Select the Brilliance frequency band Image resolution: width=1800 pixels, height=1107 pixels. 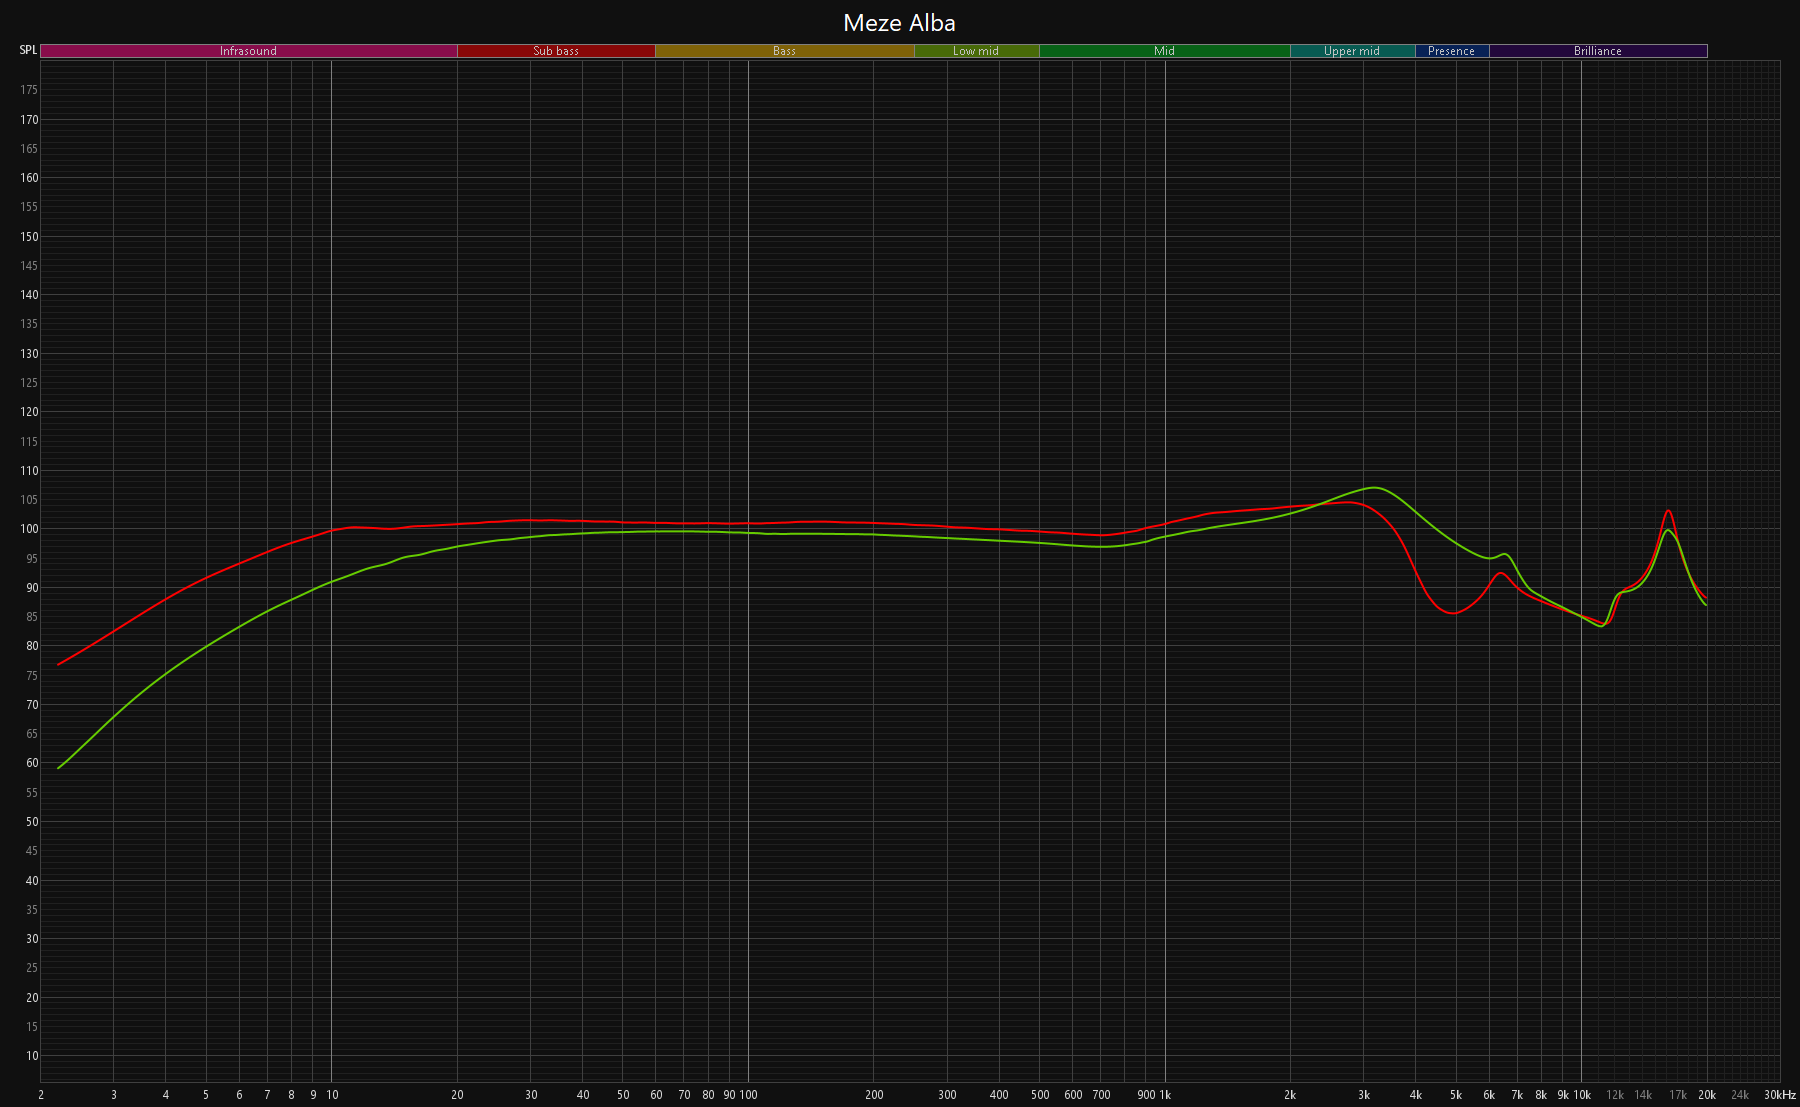click(1598, 51)
